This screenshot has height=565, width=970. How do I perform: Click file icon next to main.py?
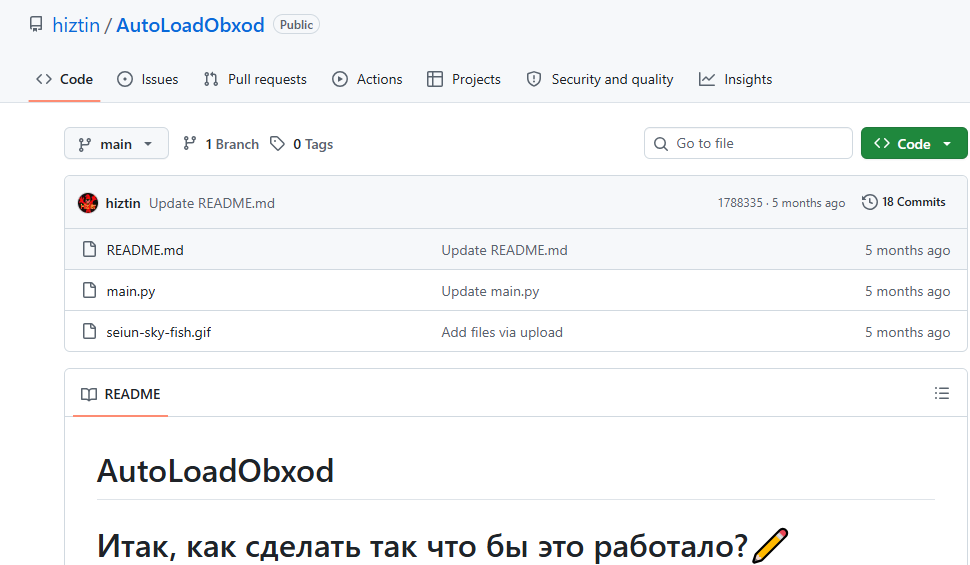[x=90, y=290]
